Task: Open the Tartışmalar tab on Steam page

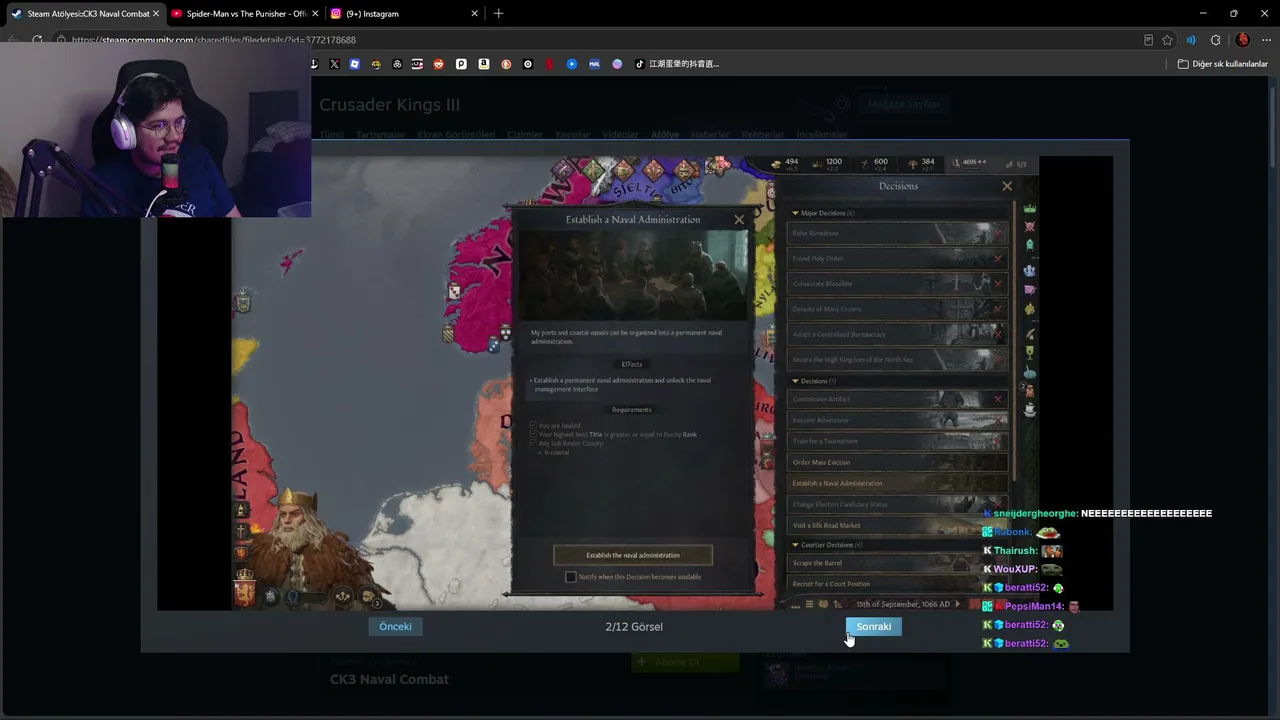Action: (x=381, y=135)
